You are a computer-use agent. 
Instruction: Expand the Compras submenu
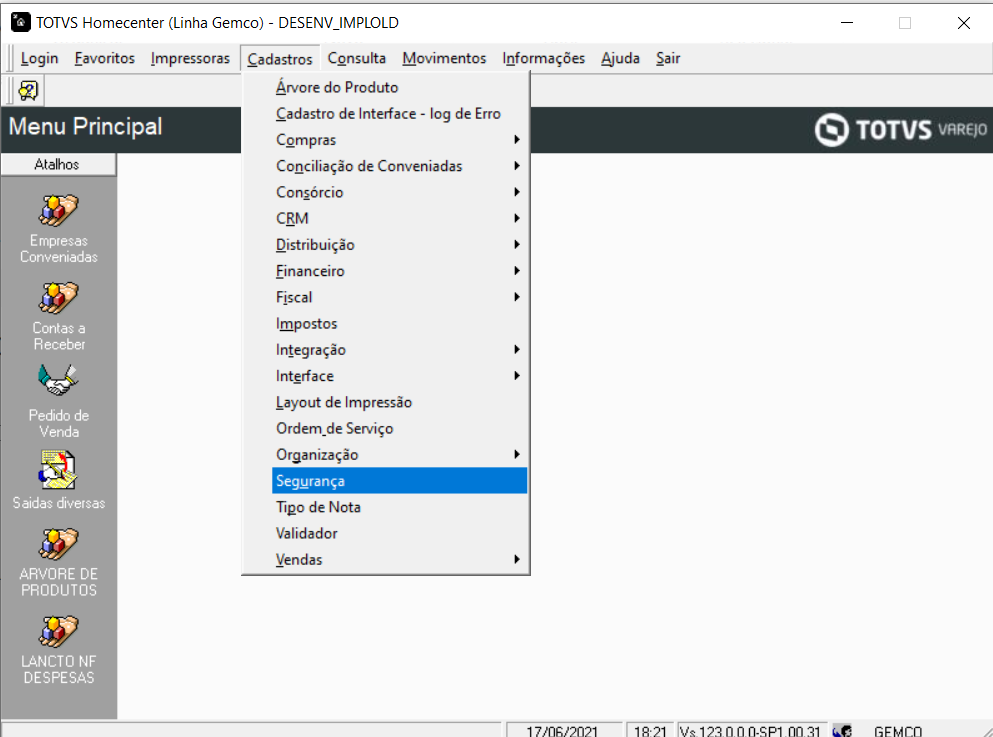click(x=400, y=140)
